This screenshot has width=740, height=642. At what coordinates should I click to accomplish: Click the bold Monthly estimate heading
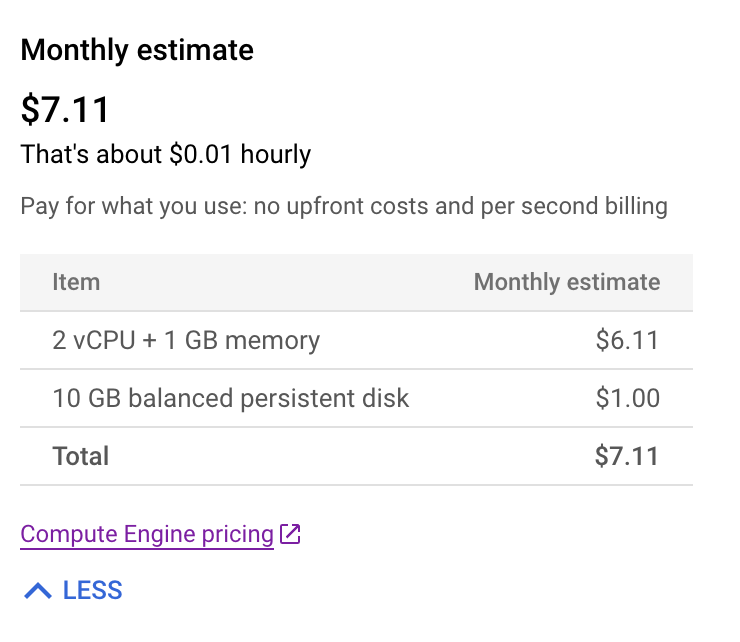tap(137, 50)
